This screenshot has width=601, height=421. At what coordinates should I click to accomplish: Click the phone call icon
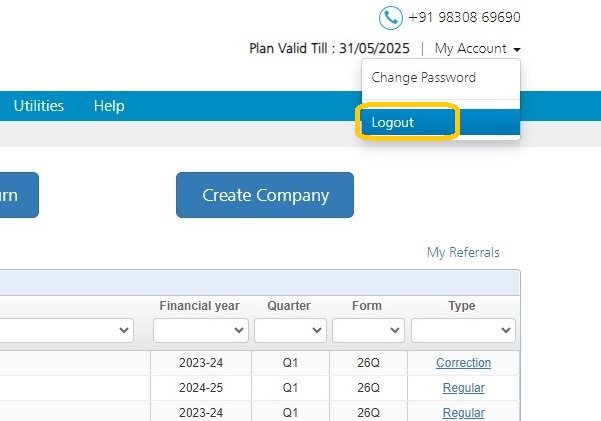click(x=390, y=18)
